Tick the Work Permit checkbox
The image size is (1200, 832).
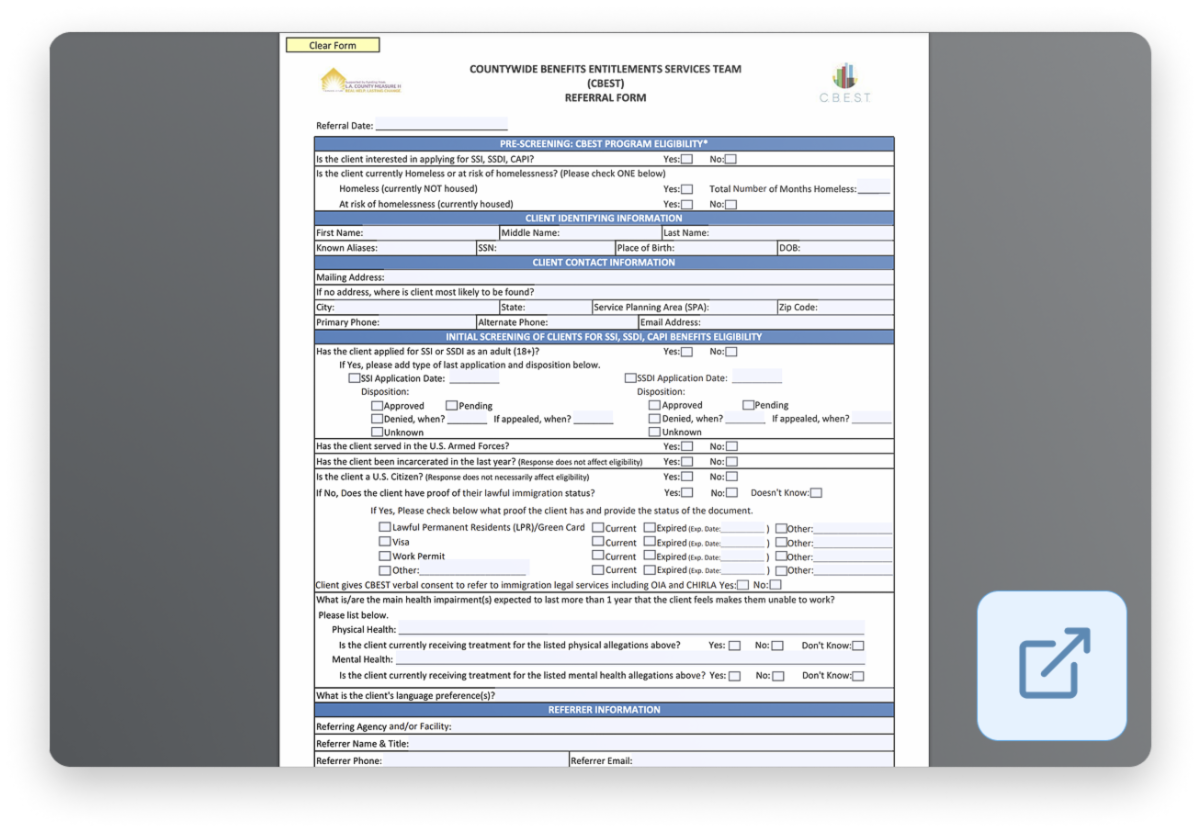click(385, 556)
